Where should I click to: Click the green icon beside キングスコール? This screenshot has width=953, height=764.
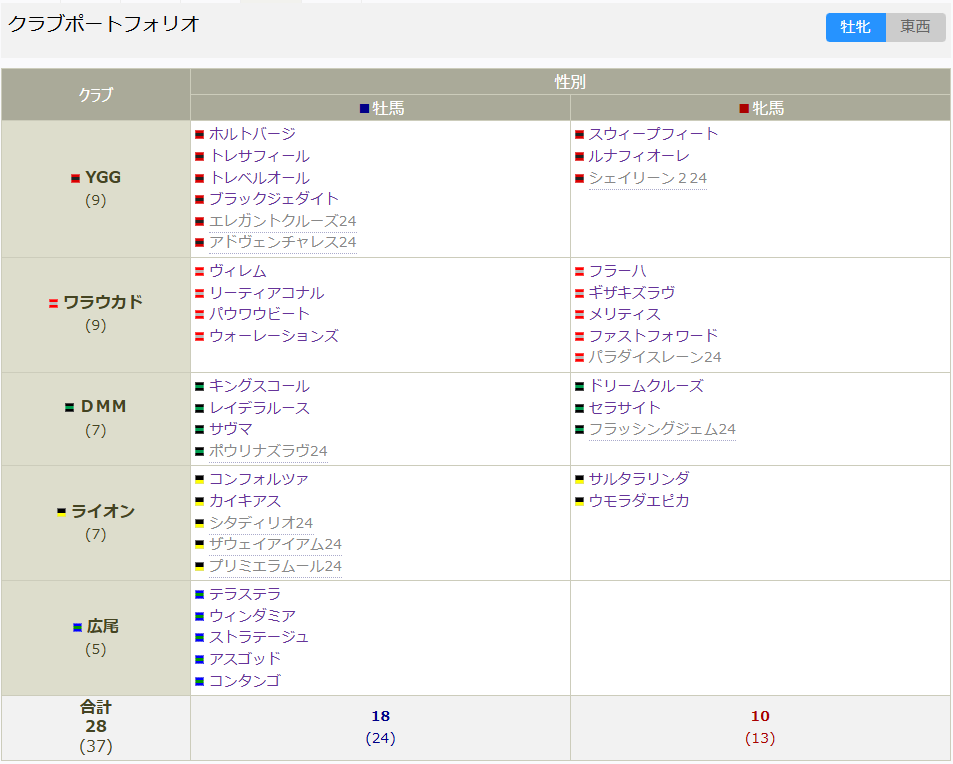pos(199,386)
